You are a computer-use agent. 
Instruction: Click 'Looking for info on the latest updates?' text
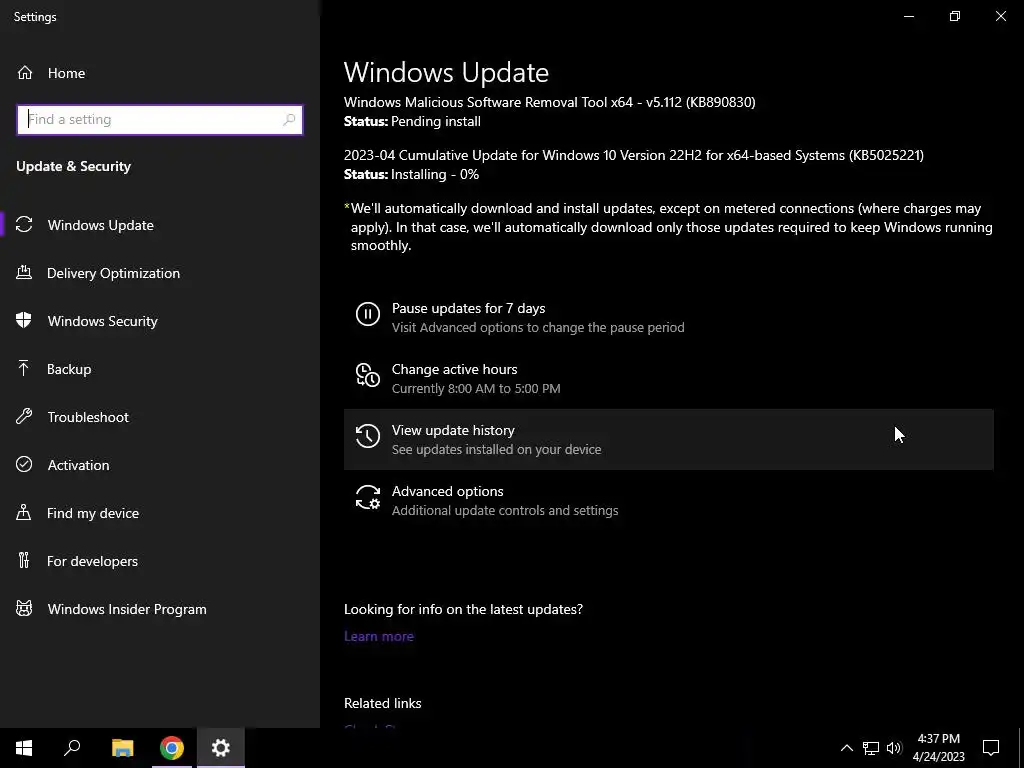(x=463, y=609)
